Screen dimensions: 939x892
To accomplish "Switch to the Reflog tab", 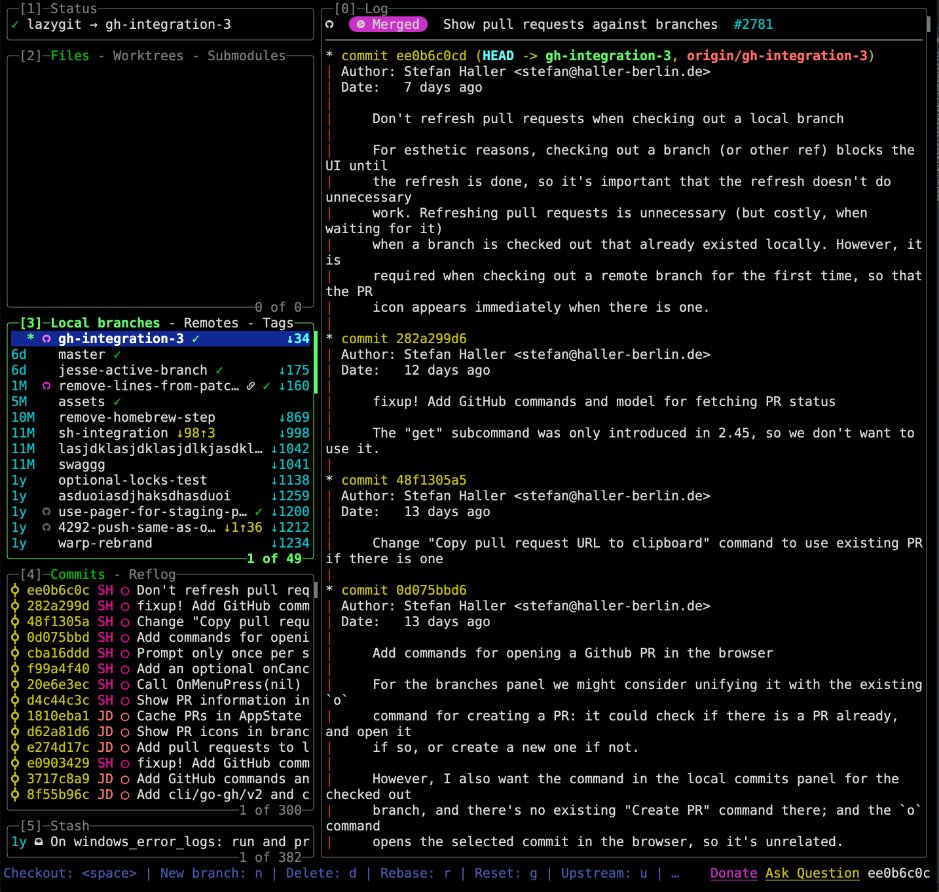I will [152, 574].
